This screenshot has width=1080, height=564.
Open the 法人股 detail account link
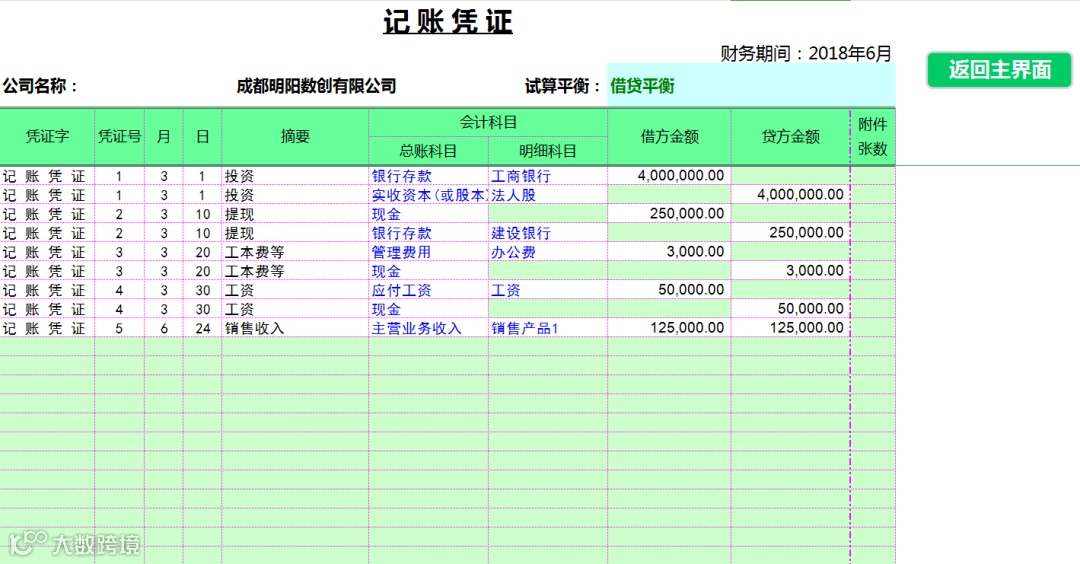click(x=513, y=195)
